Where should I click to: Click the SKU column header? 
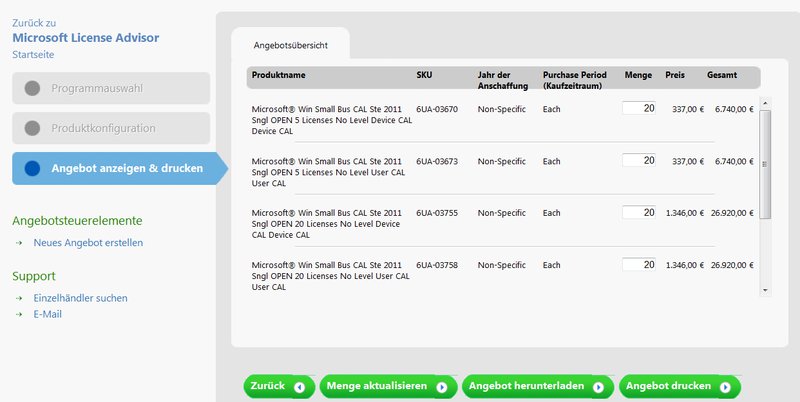(424, 75)
